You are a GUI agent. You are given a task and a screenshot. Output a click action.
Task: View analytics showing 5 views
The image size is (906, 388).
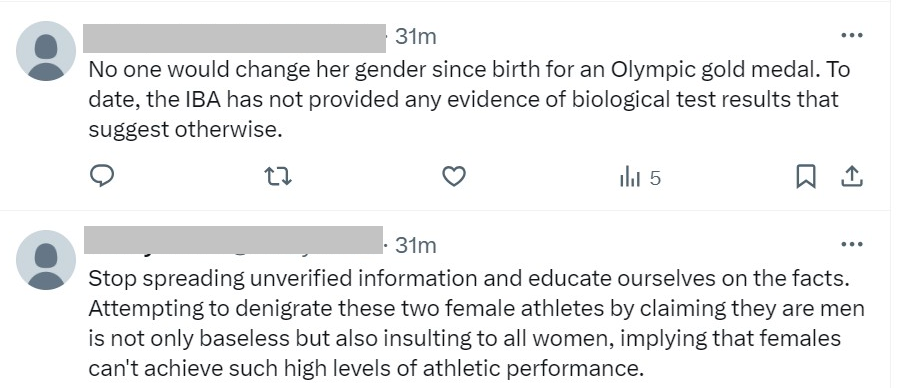tap(640, 177)
